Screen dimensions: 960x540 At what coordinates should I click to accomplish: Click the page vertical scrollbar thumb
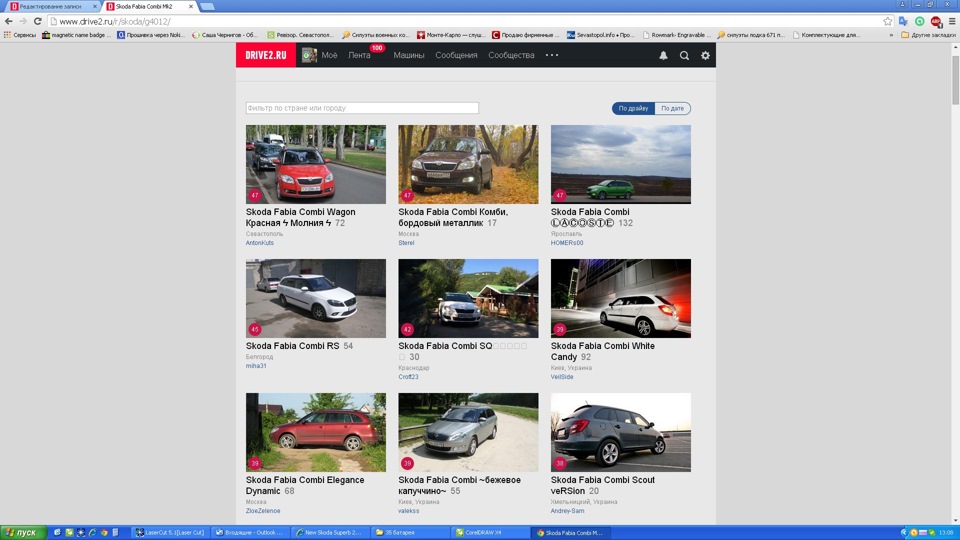point(955,81)
